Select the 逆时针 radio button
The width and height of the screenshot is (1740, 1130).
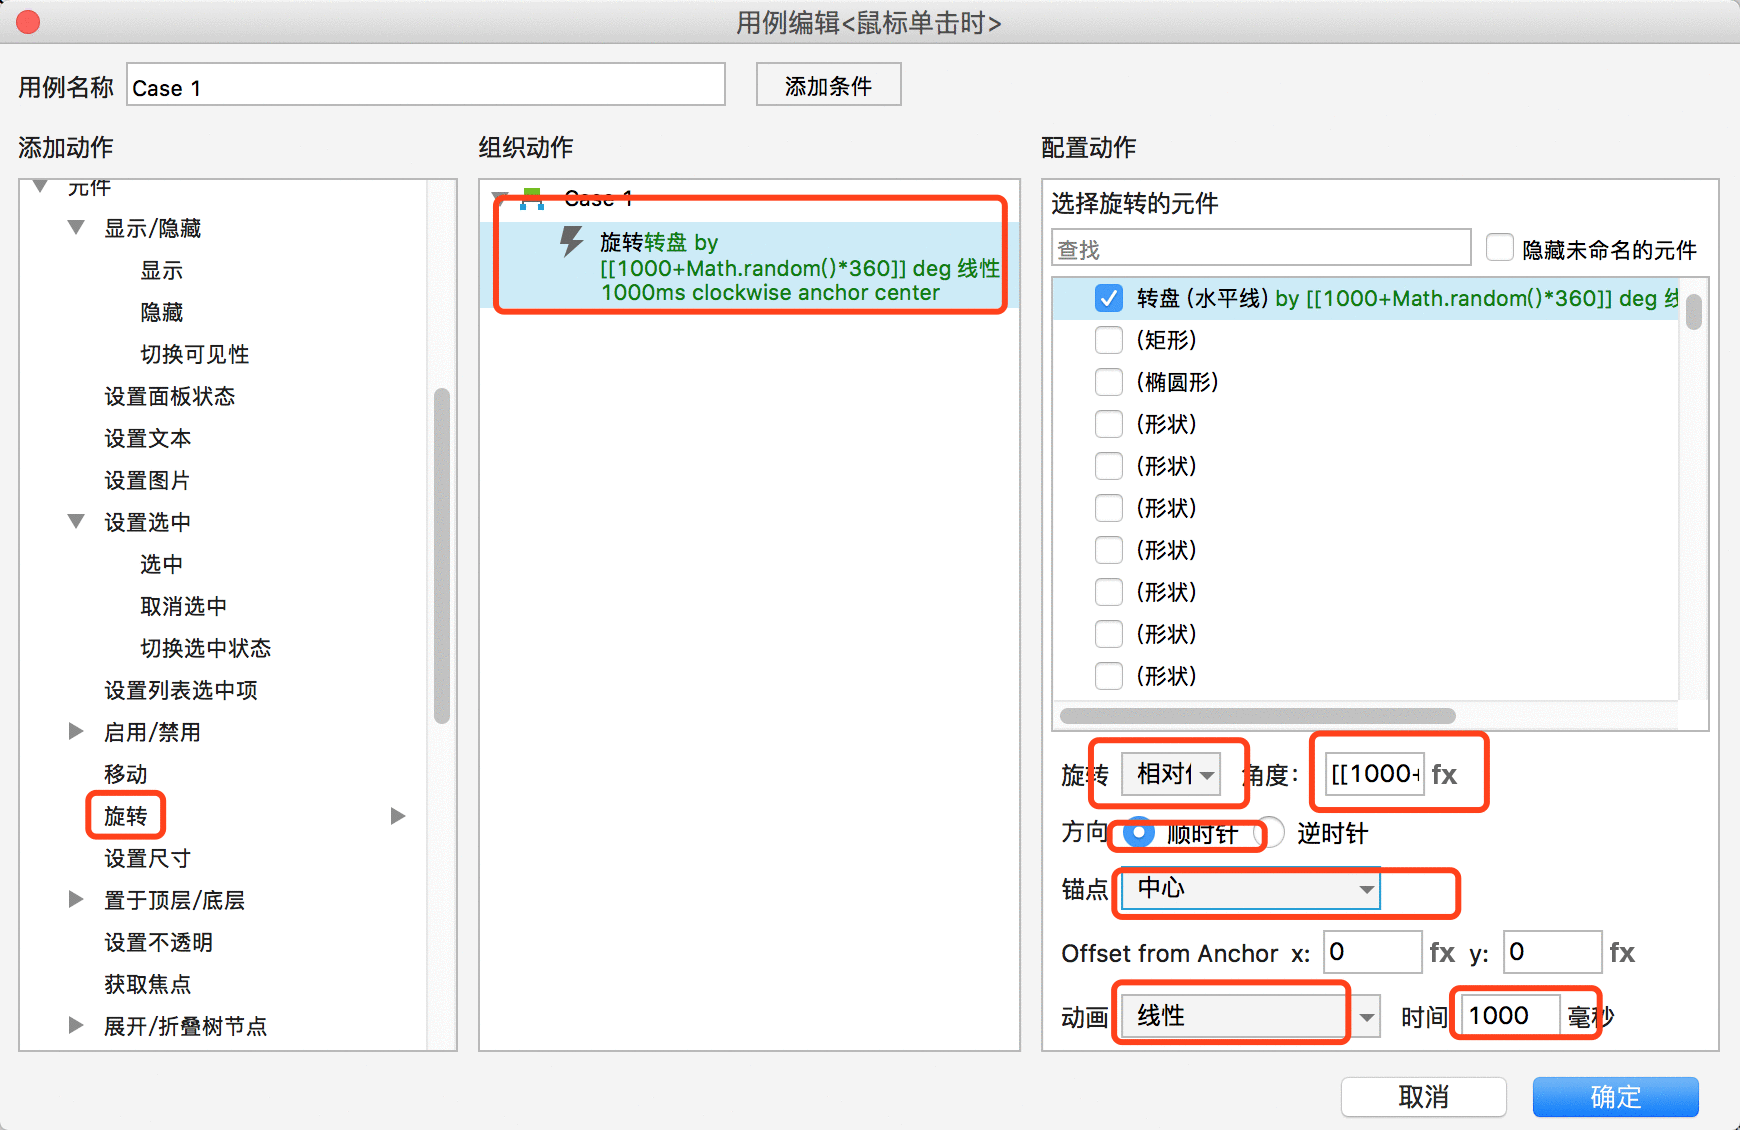pyautogui.click(x=1270, y=832)
